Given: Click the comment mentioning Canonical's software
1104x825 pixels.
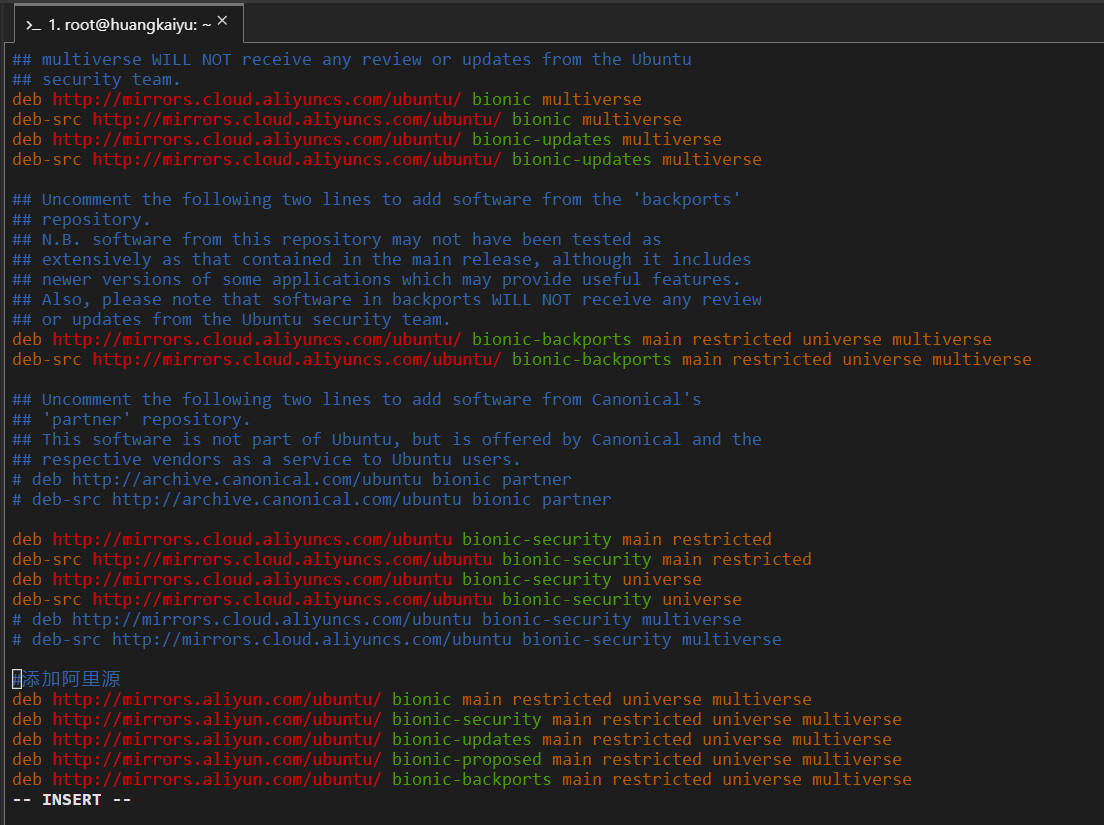Looking at the screenshot, I should [357, 399].
